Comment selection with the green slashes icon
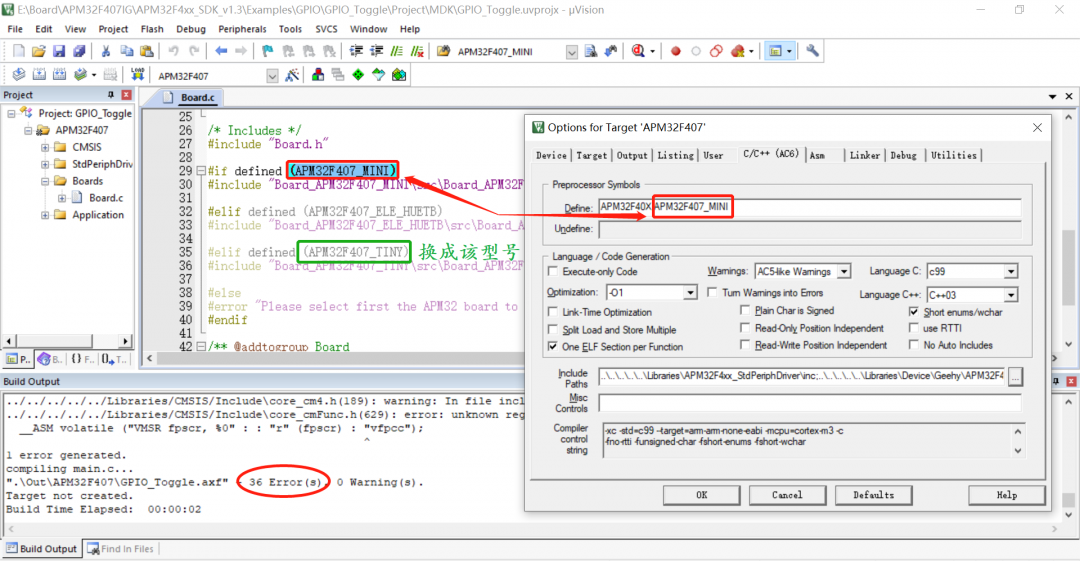1080x561 pixels. tap(397, 51)
